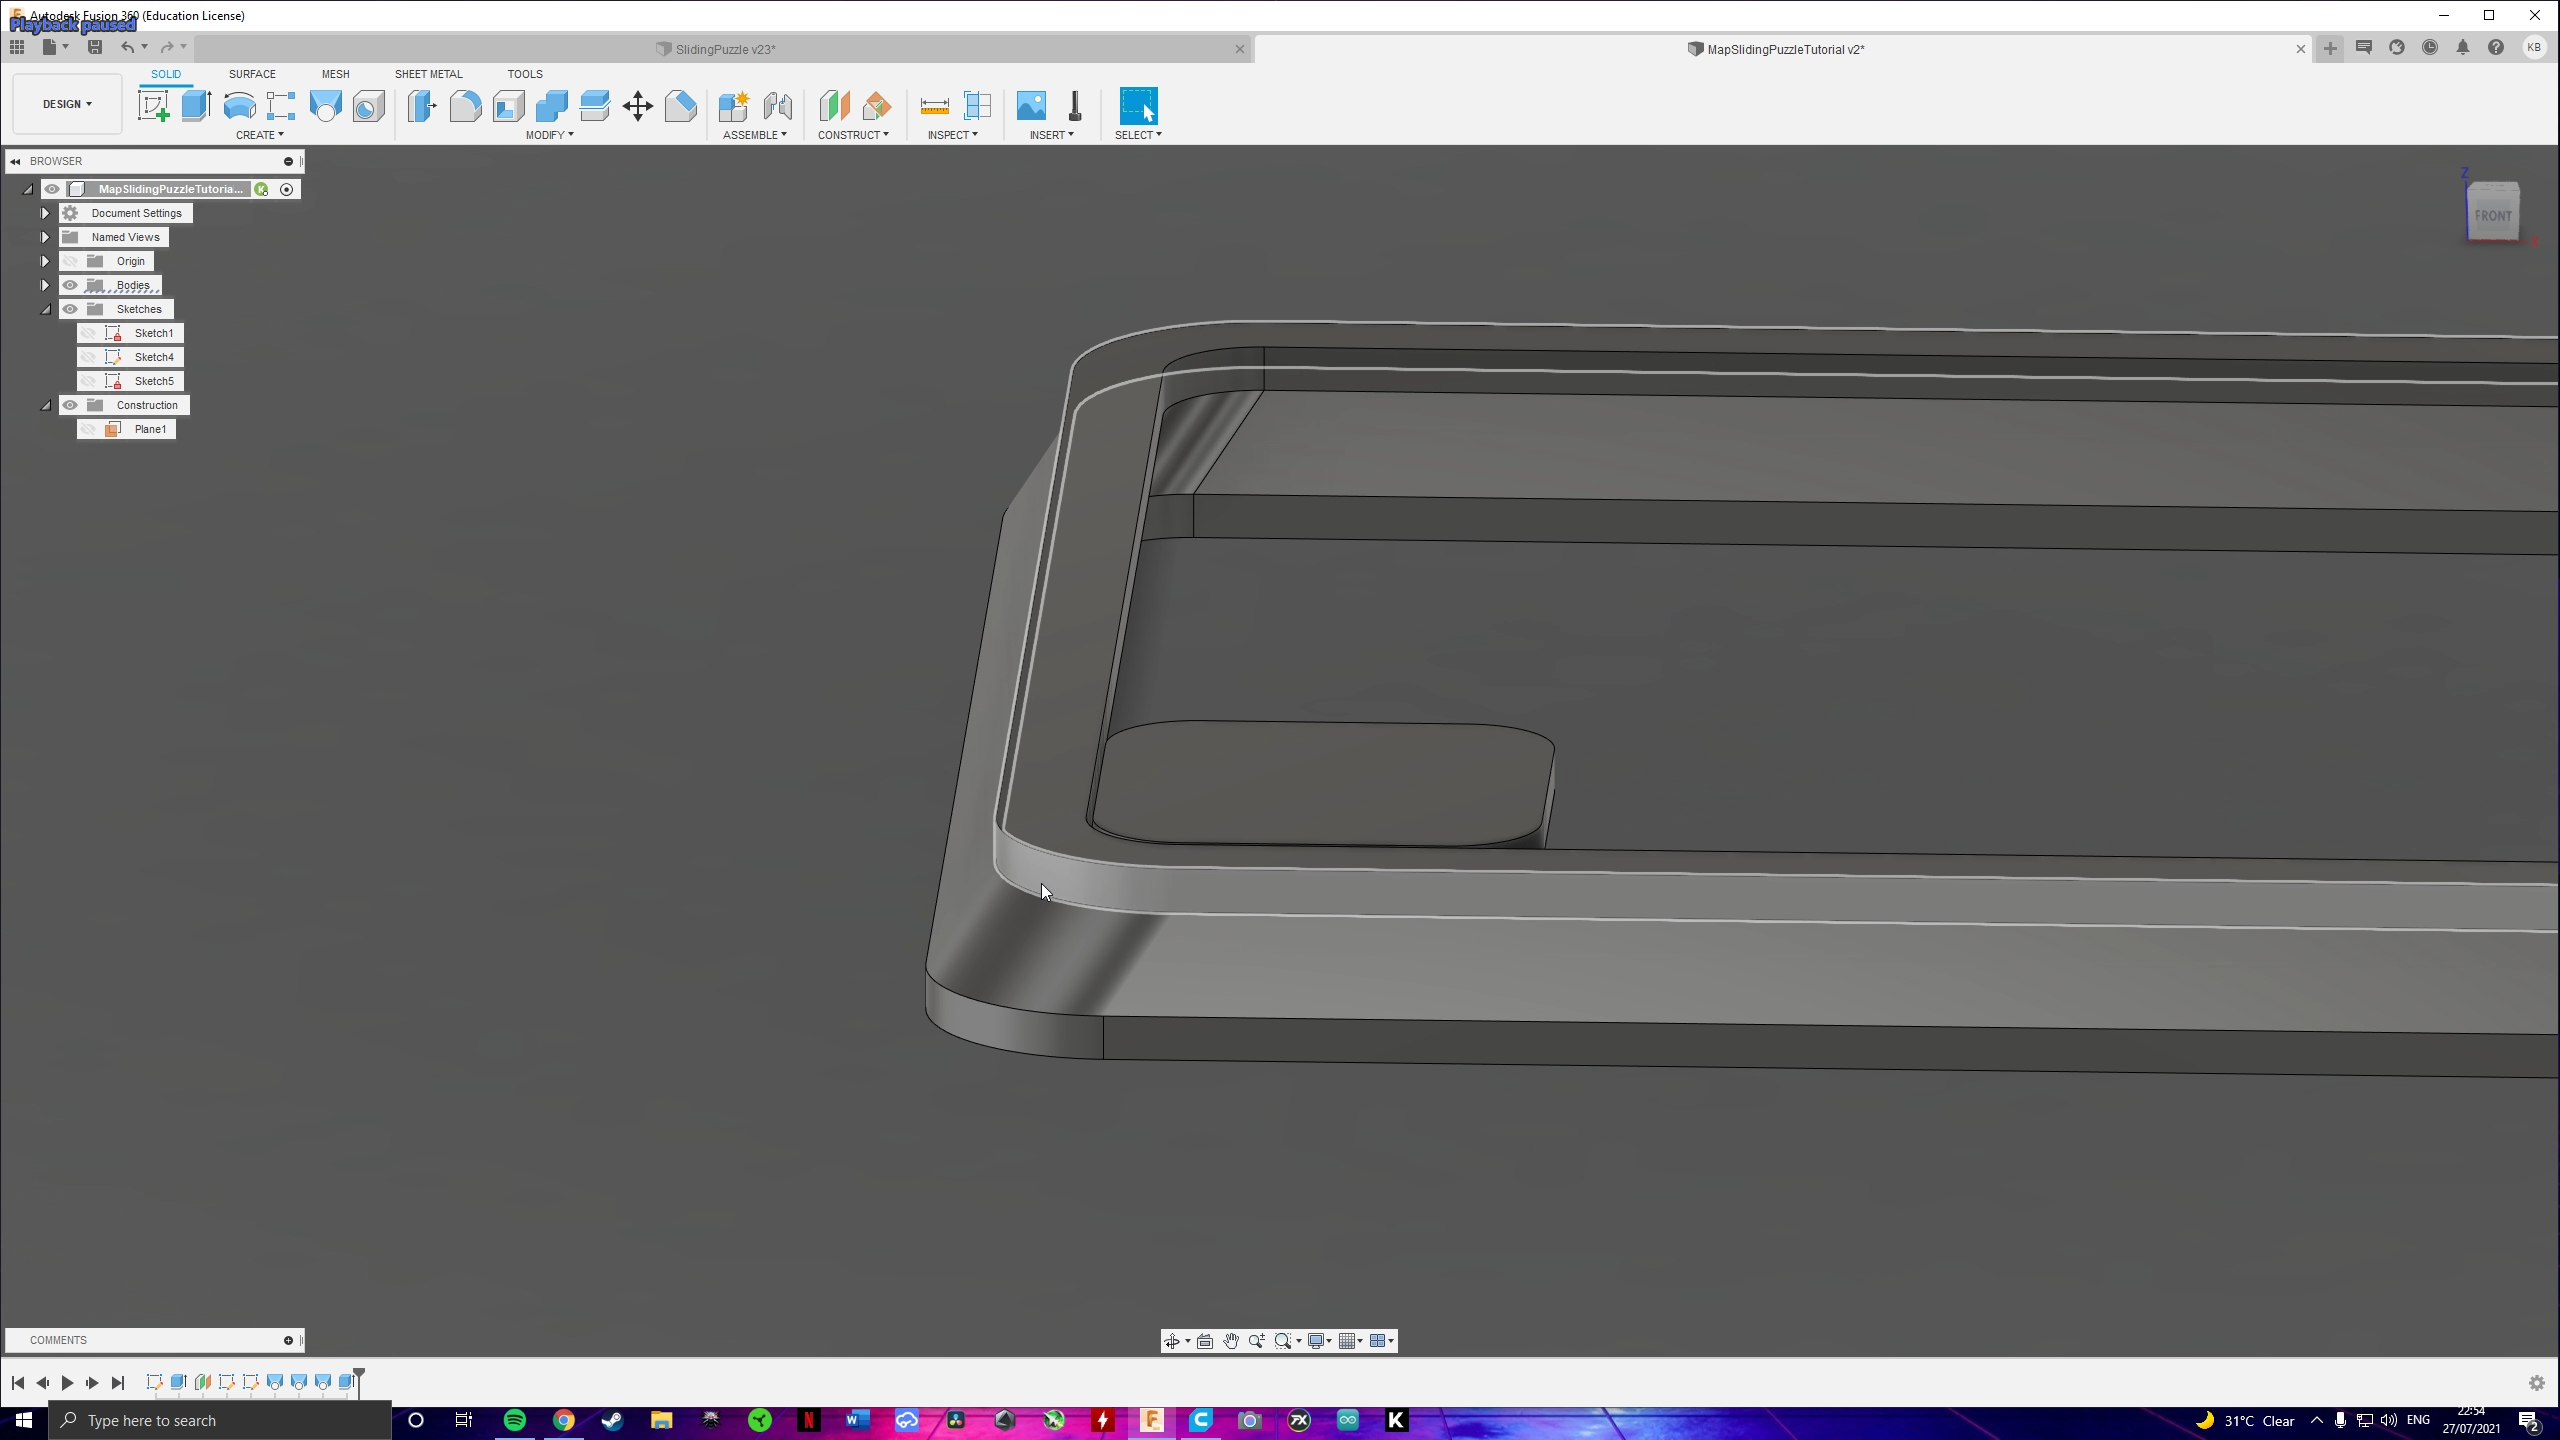
Task: Select the Create Sketch tool
Action: [153, 105]
